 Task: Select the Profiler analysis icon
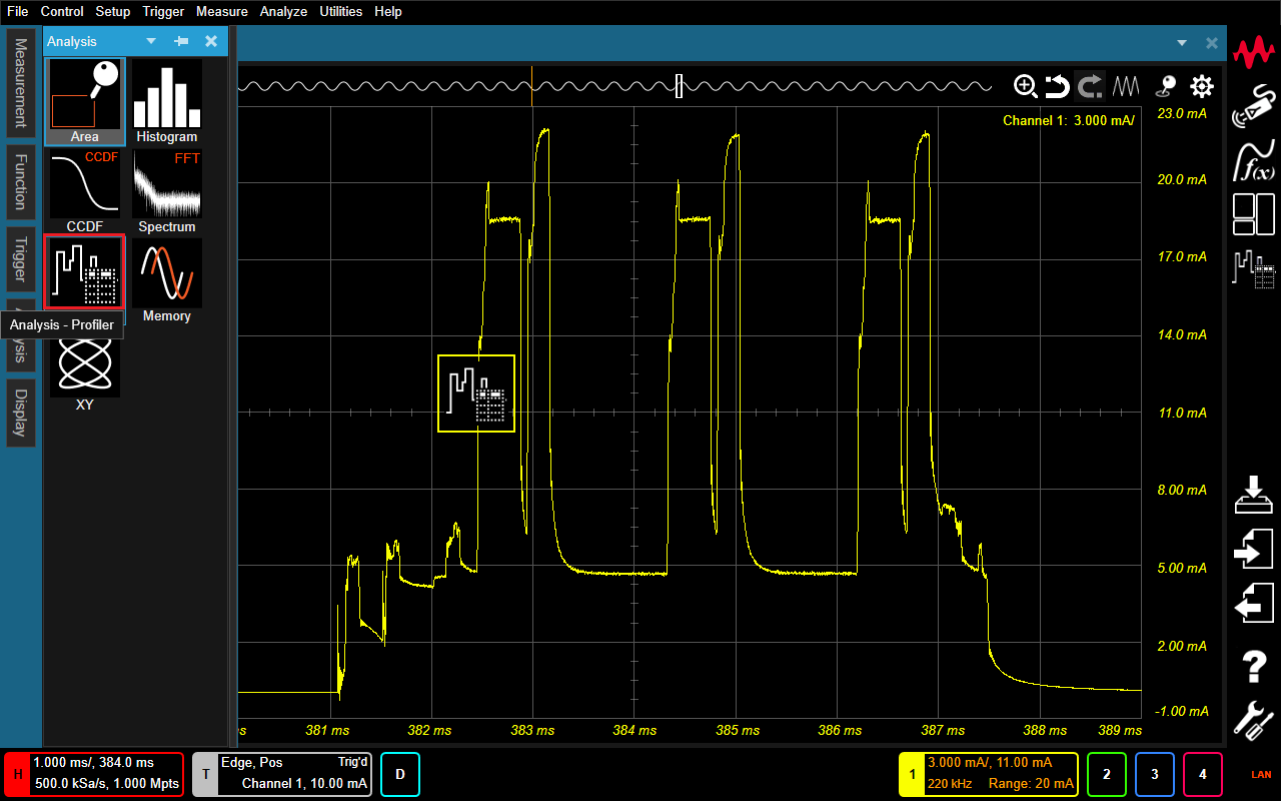tap(85, 272)
